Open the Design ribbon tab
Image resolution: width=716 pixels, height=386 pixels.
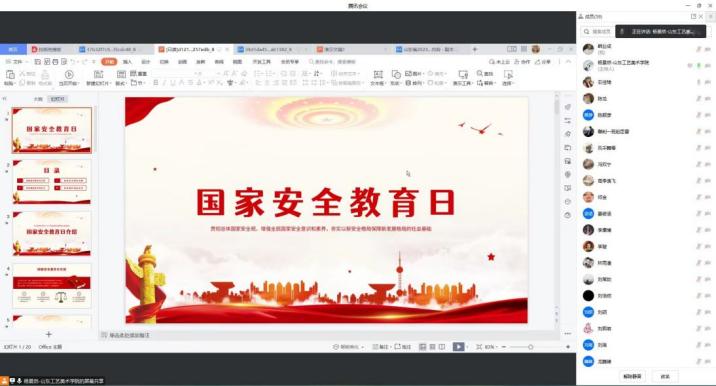[146, 62]
